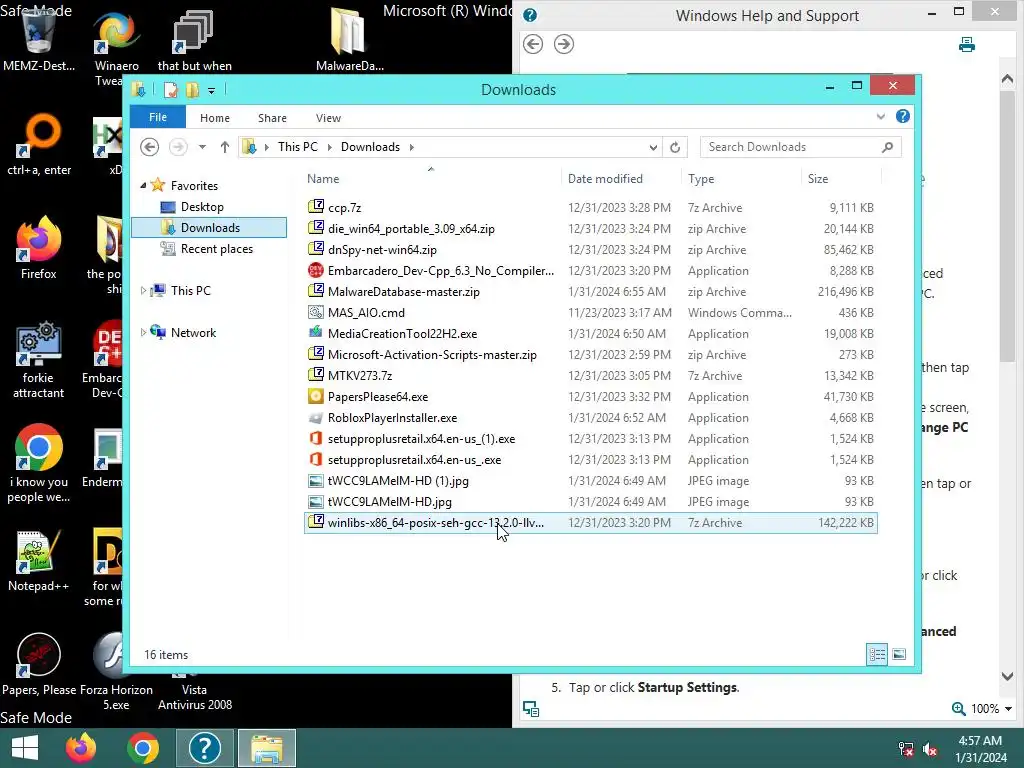Select the MalwareDa... folder on desktop

pos(349,38)
